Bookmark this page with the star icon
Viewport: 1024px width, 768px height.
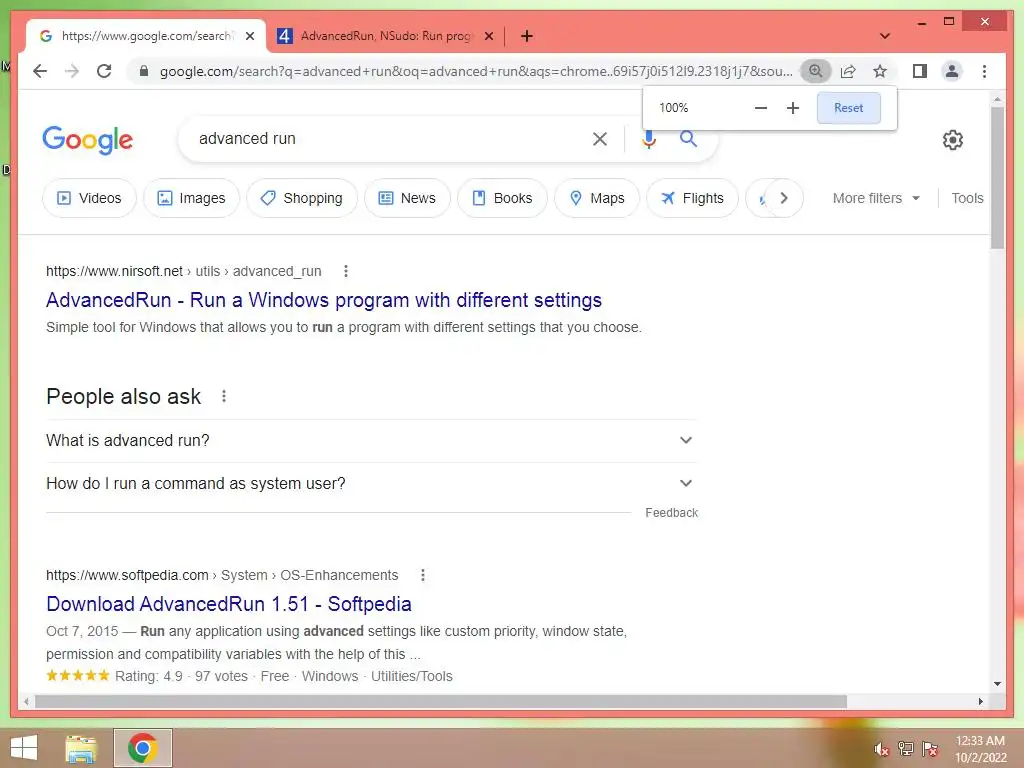pyautogui.click(x=880, y=71)
